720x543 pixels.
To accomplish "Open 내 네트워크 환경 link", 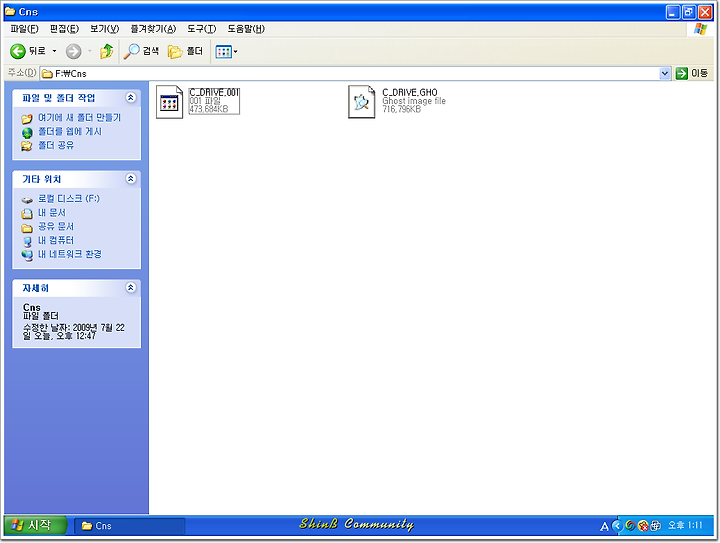I will coord(70,254).
